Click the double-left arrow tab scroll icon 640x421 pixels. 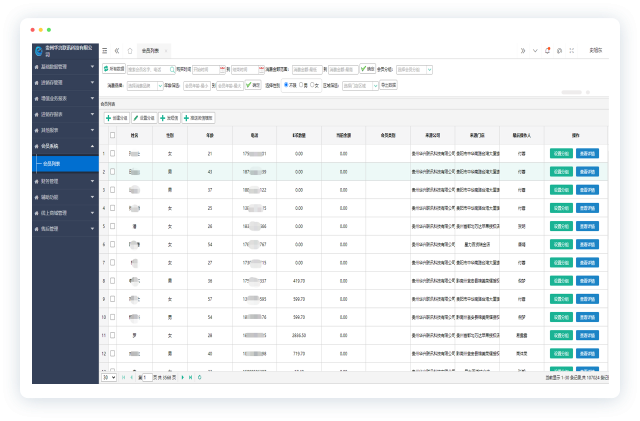tap(117, 51)
